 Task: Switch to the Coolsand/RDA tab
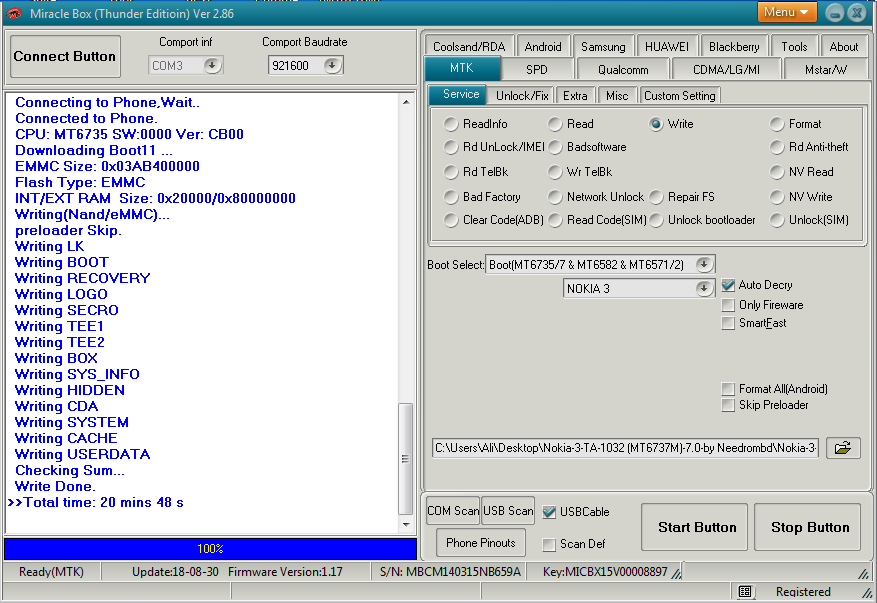click(469, 46)
